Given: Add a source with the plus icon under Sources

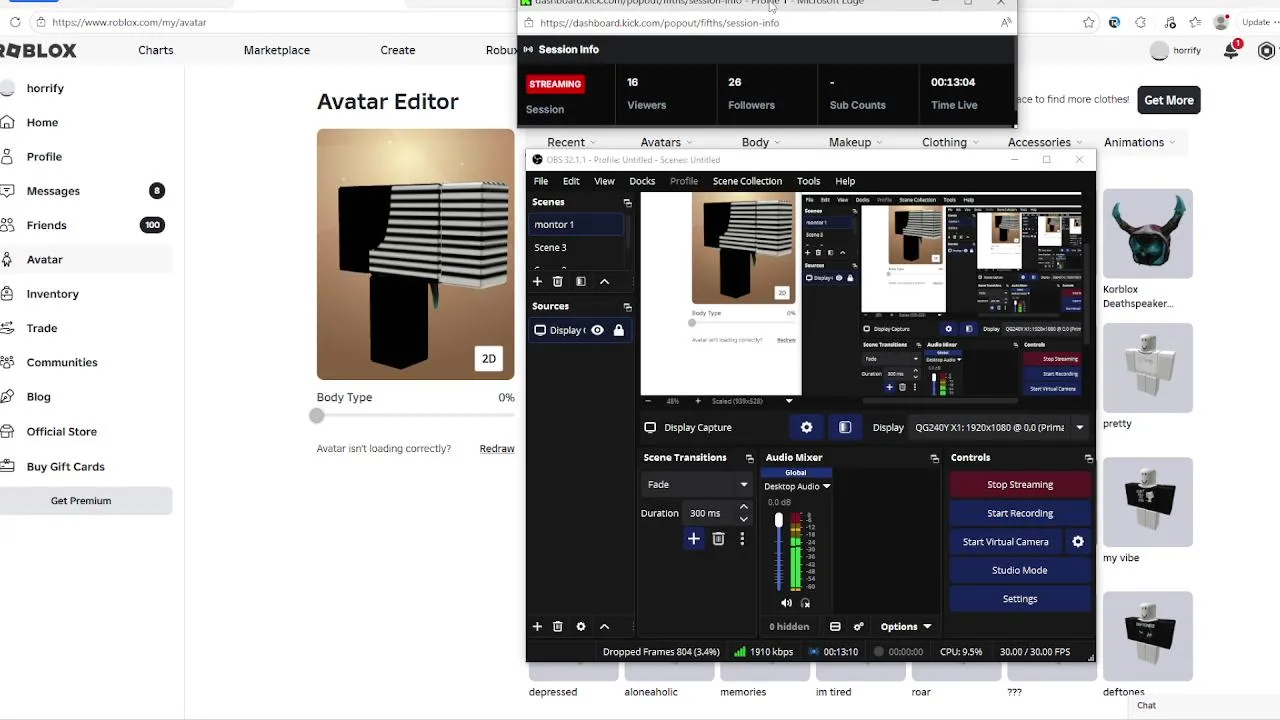Looking at the screenshot, I should [x=537, y=627].
